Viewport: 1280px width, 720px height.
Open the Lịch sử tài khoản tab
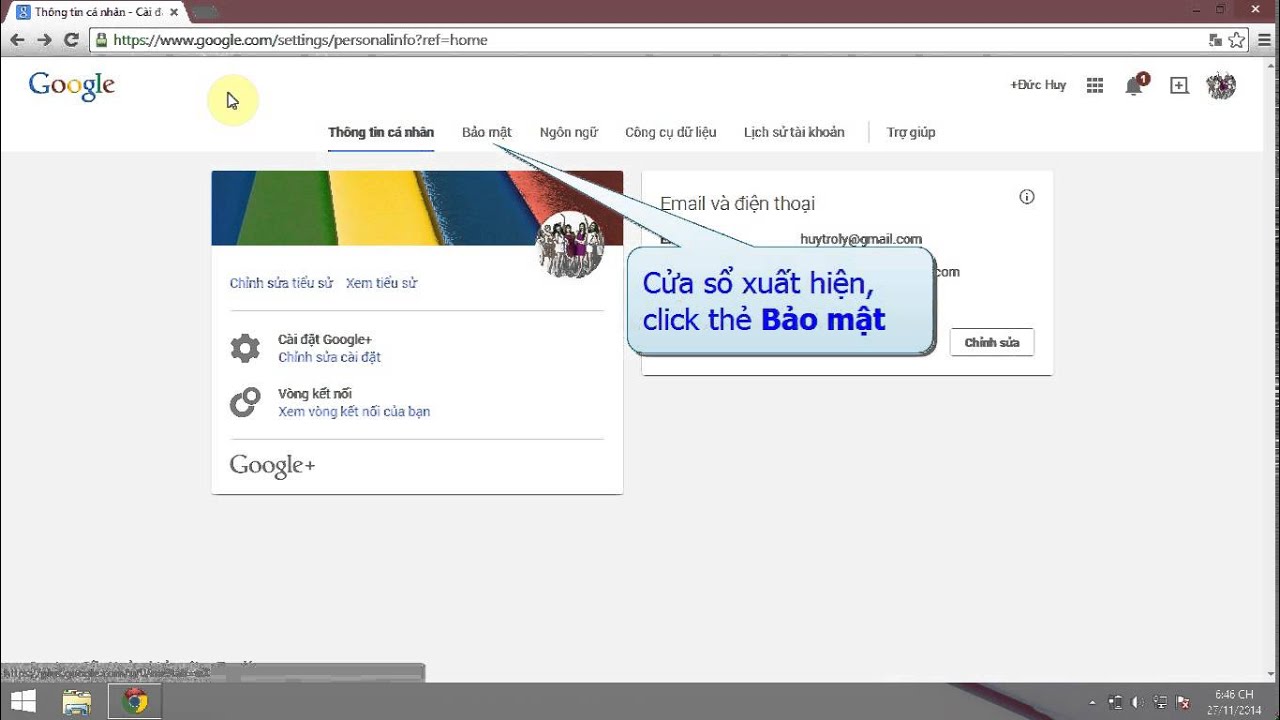(794, 132)
